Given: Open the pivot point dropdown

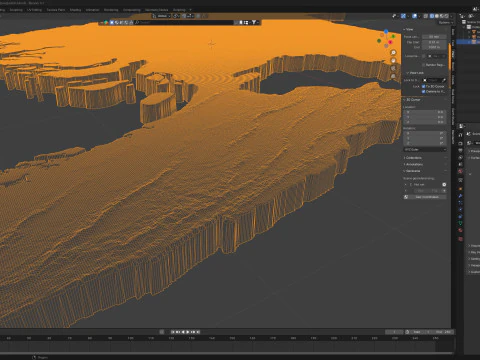Looking at the screenshot, I should 176,16.
